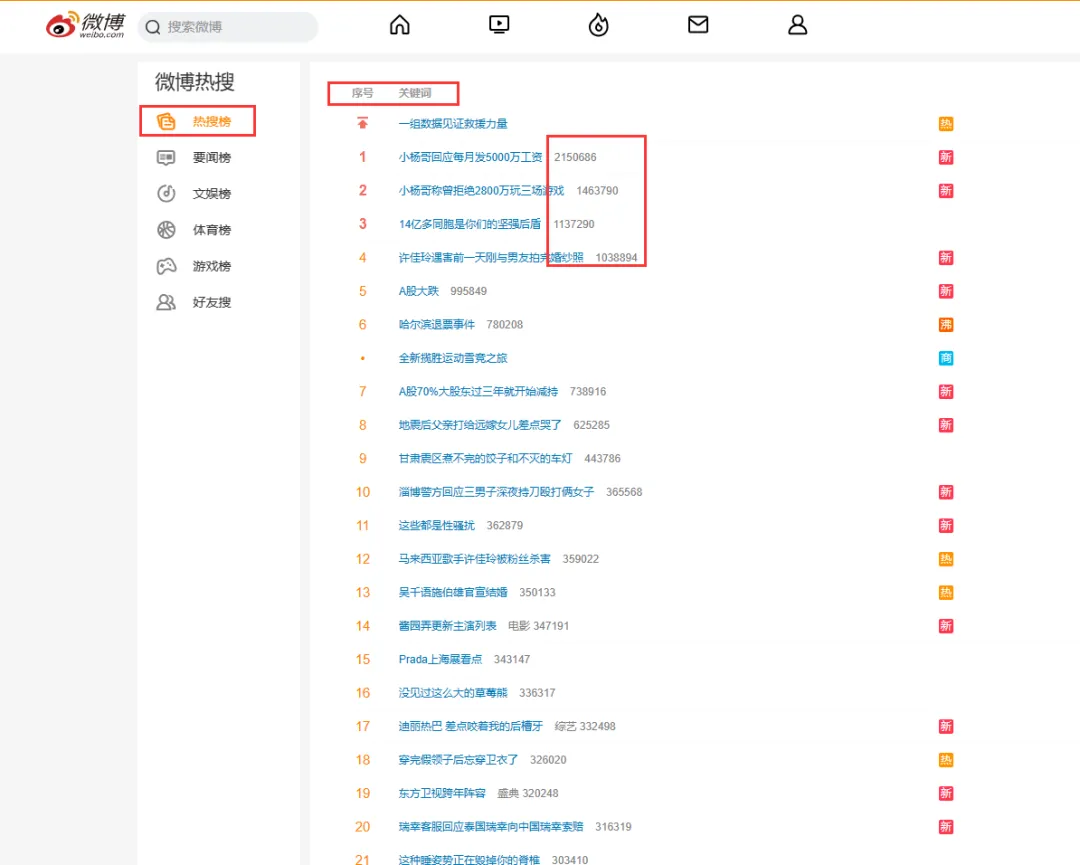Switch to 要闻榜 list
Viewport: 1080px width, 865px height.
pos(211,158)
